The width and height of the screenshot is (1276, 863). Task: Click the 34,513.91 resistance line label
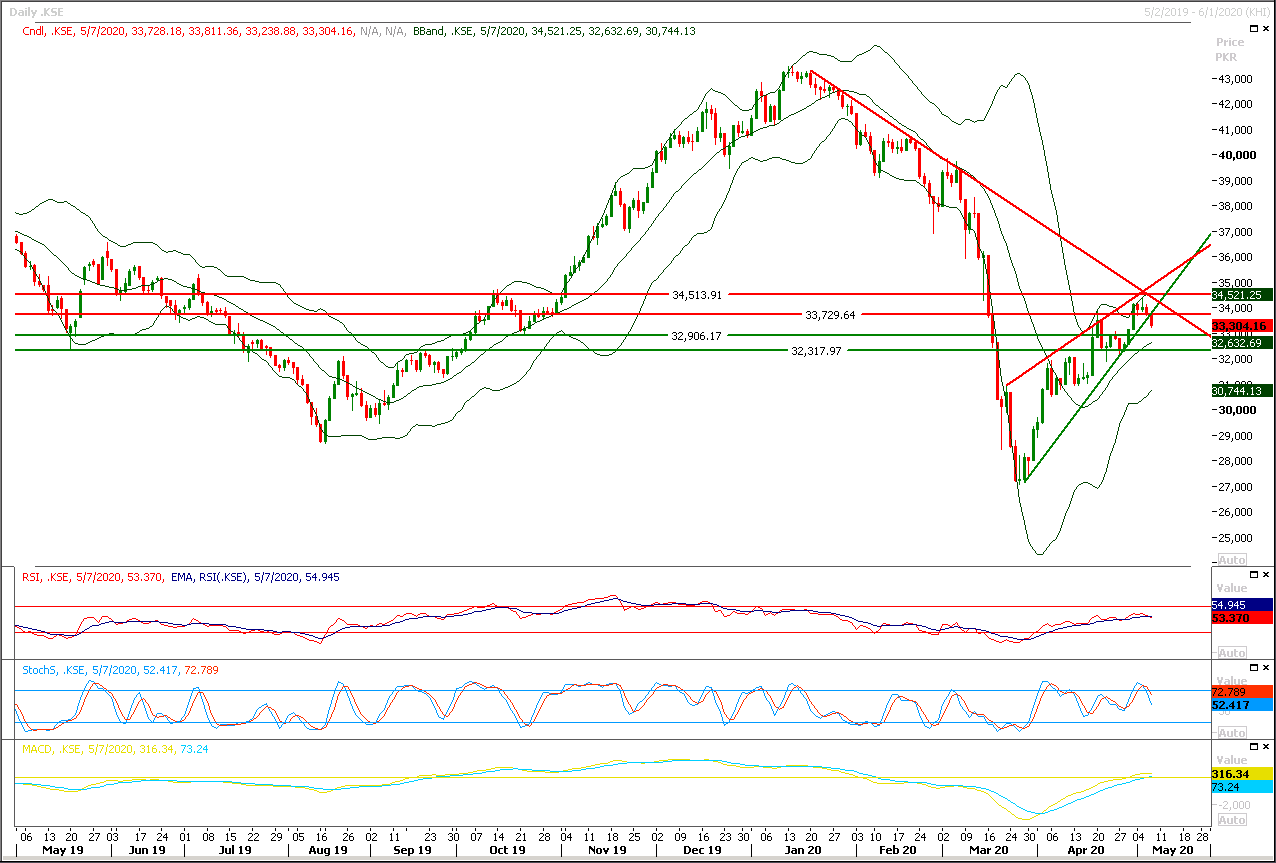click(x=697, y=295)
